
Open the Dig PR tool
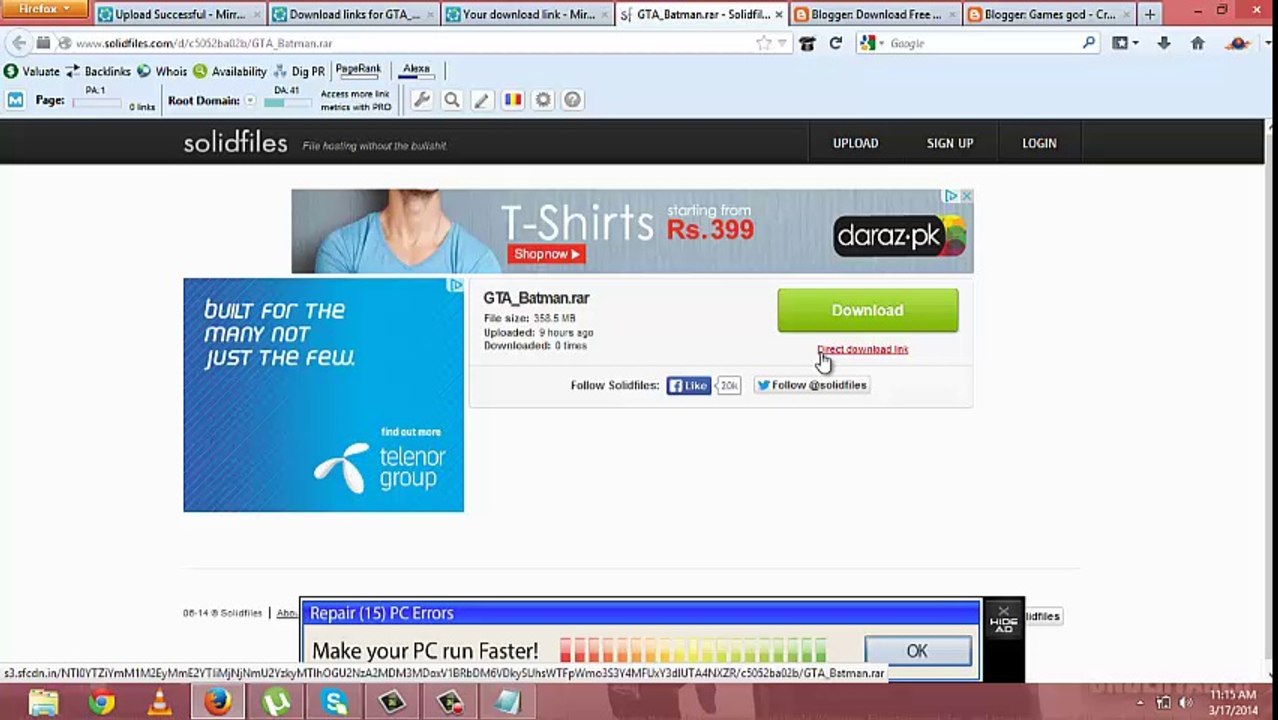(x=299, y=71)
